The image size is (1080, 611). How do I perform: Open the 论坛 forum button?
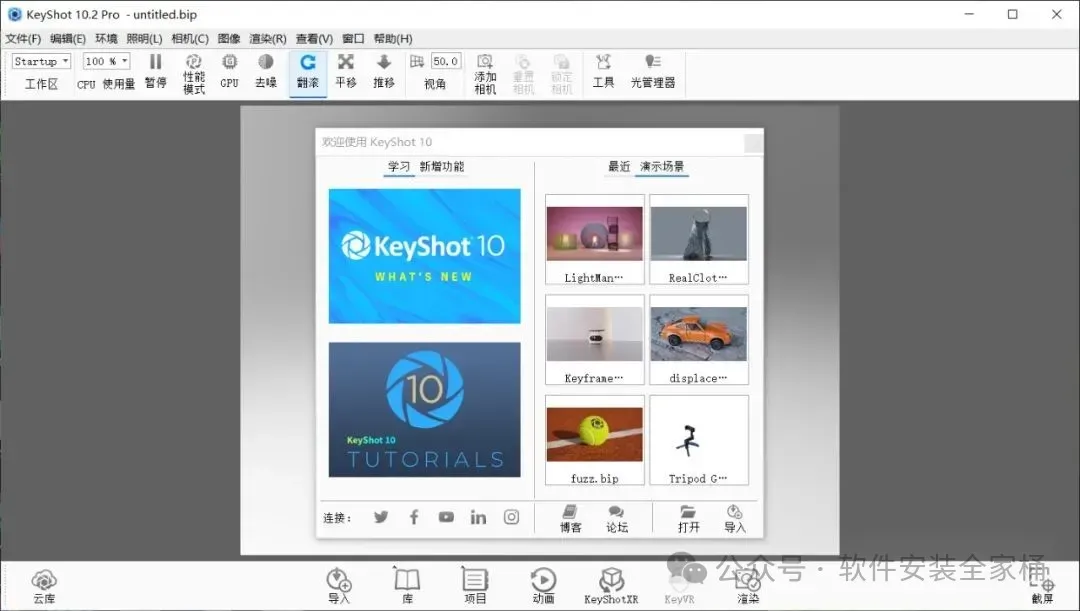(x=616, y=519)
